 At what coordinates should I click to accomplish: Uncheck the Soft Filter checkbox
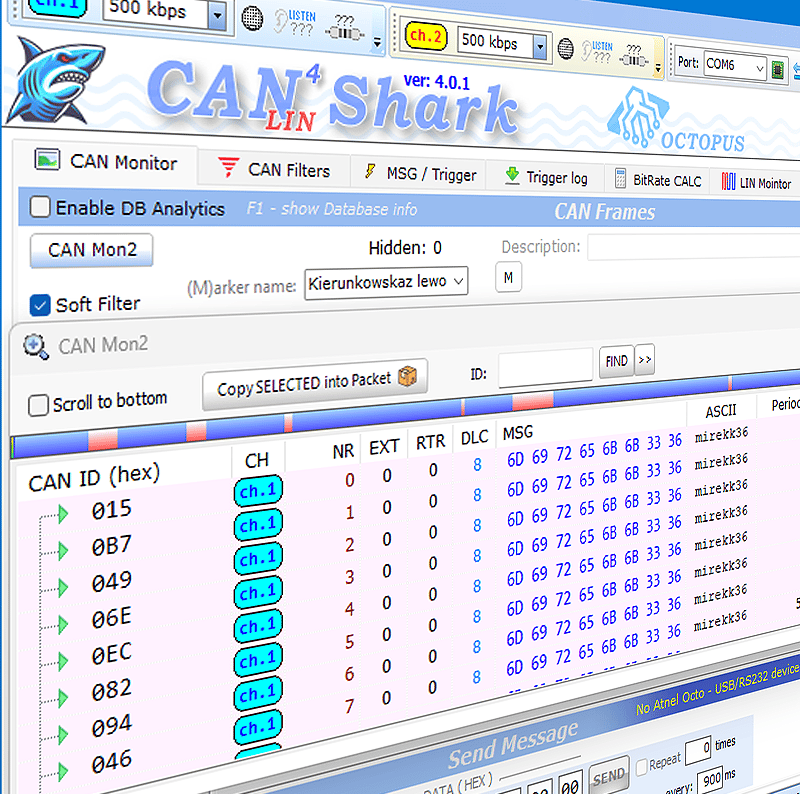(x=40, y=305)
